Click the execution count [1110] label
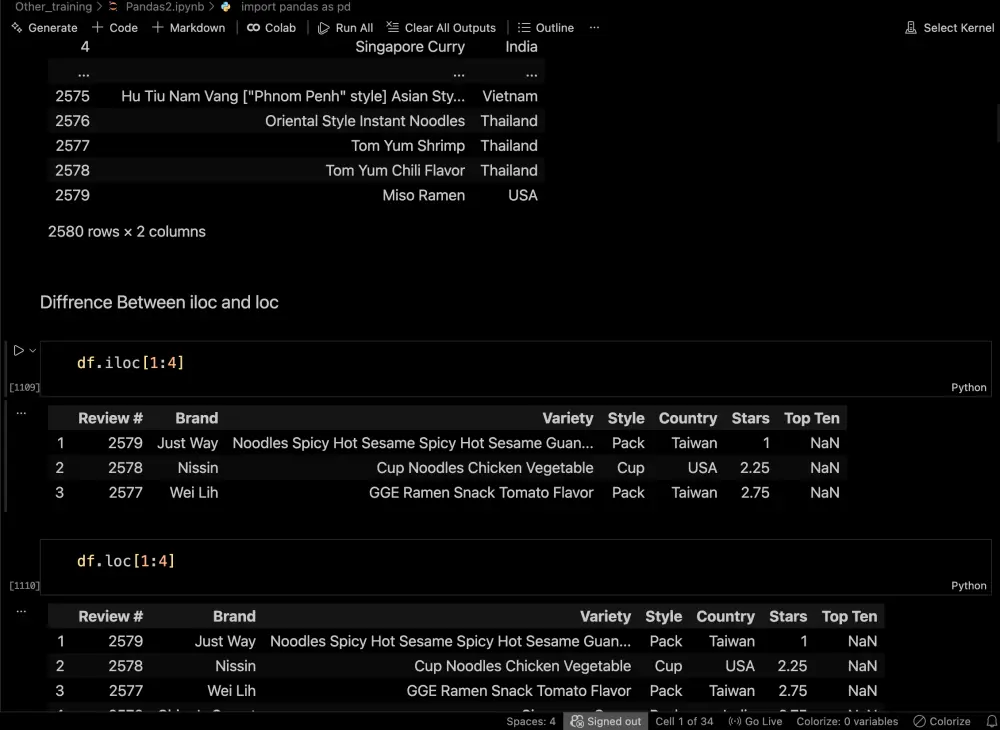Screen dimensions: 1000x730 pos(24,585)
